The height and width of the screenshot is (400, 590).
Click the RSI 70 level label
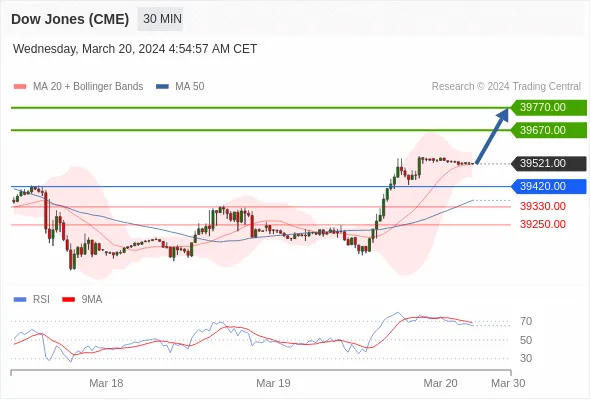click(526, 321)
